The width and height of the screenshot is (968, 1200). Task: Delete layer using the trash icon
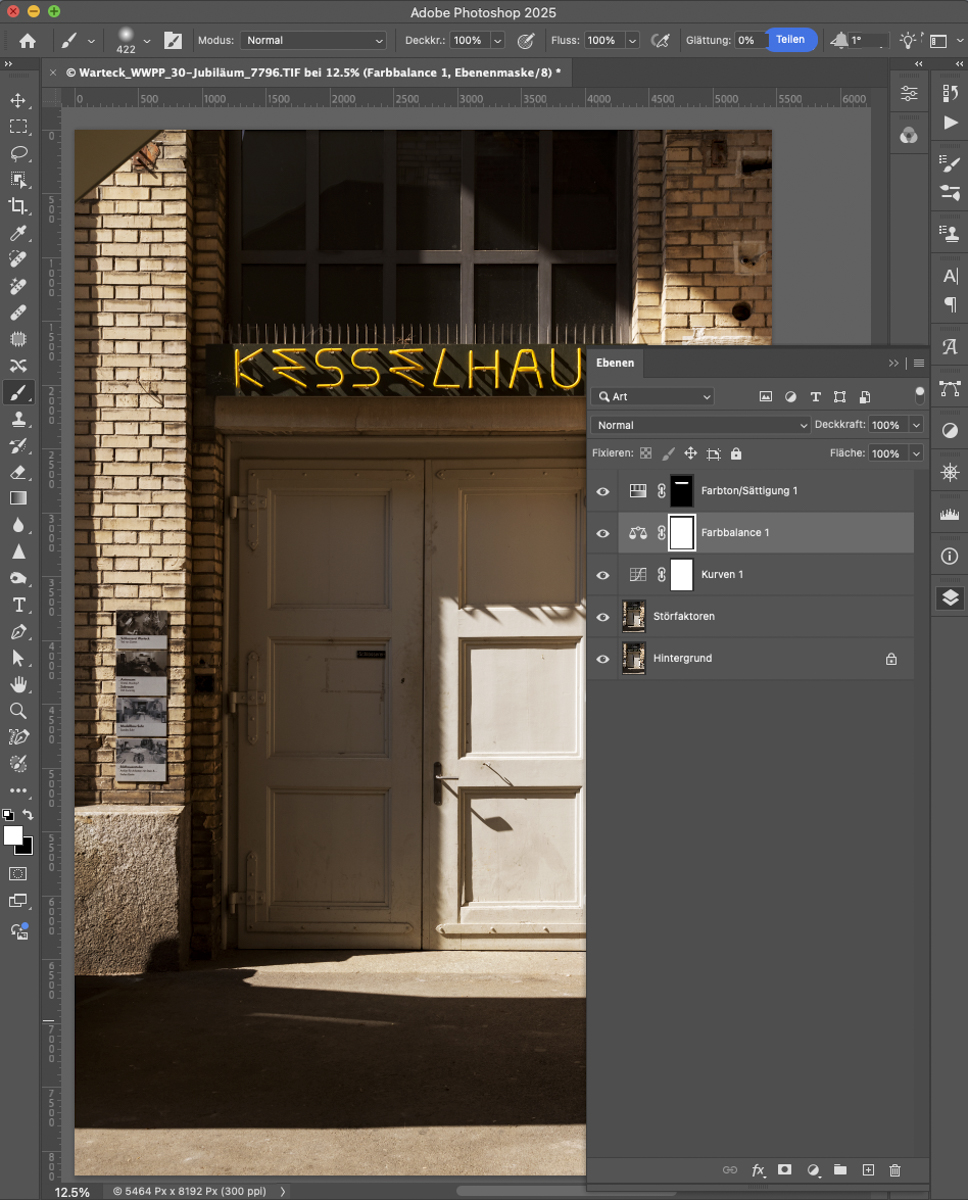click(894, 1169)
